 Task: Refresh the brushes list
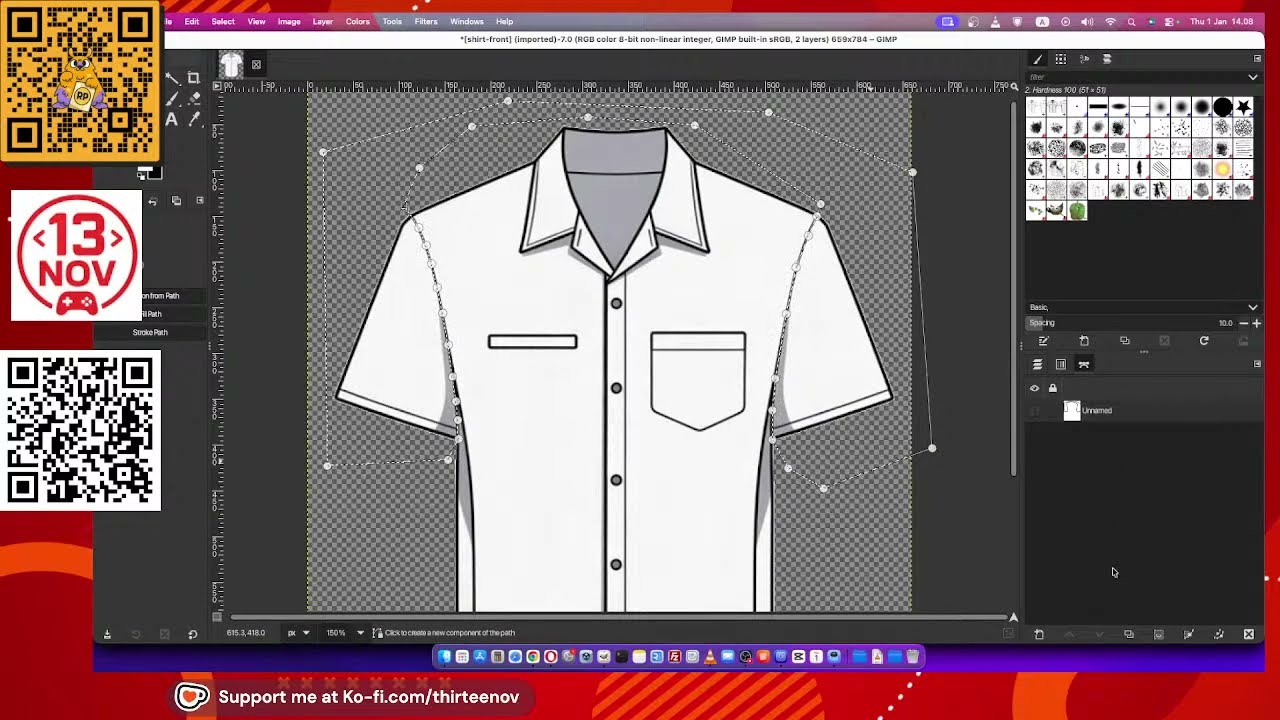[1204, 341]
